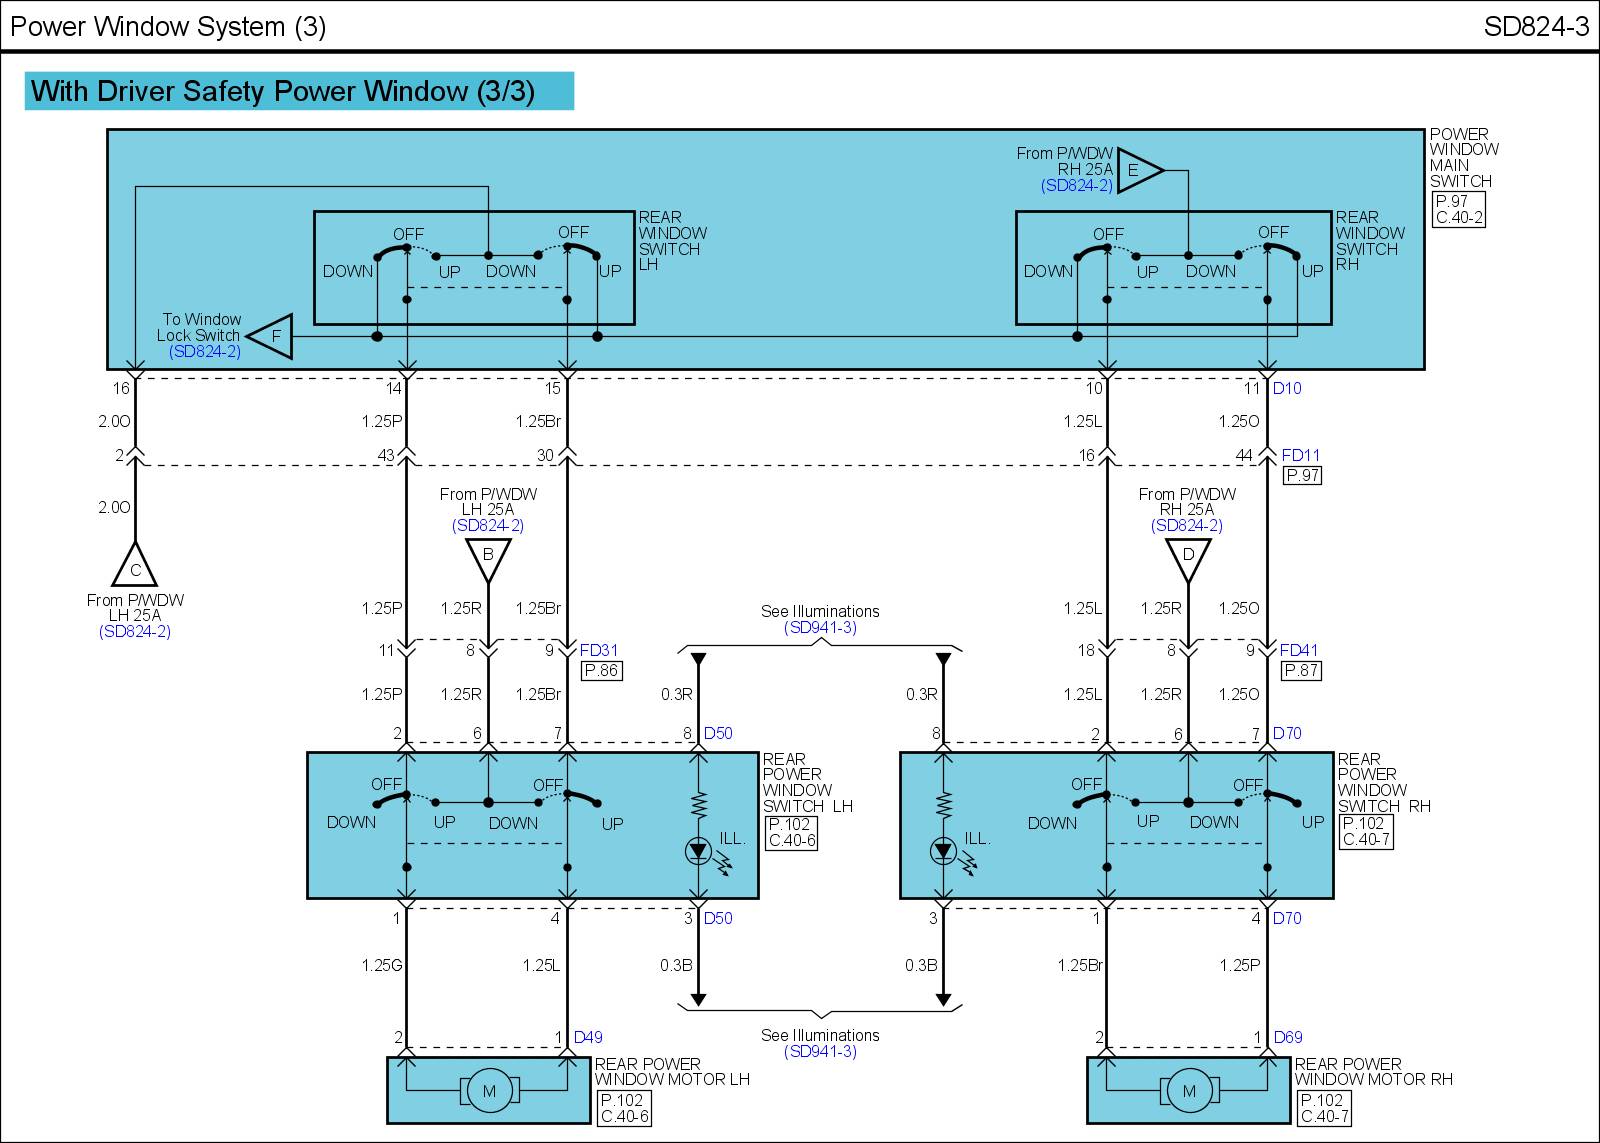The image size is (1600, 1143).
Task: Click the P.97 C.40-2 reference box
Action: [1458, 209]
